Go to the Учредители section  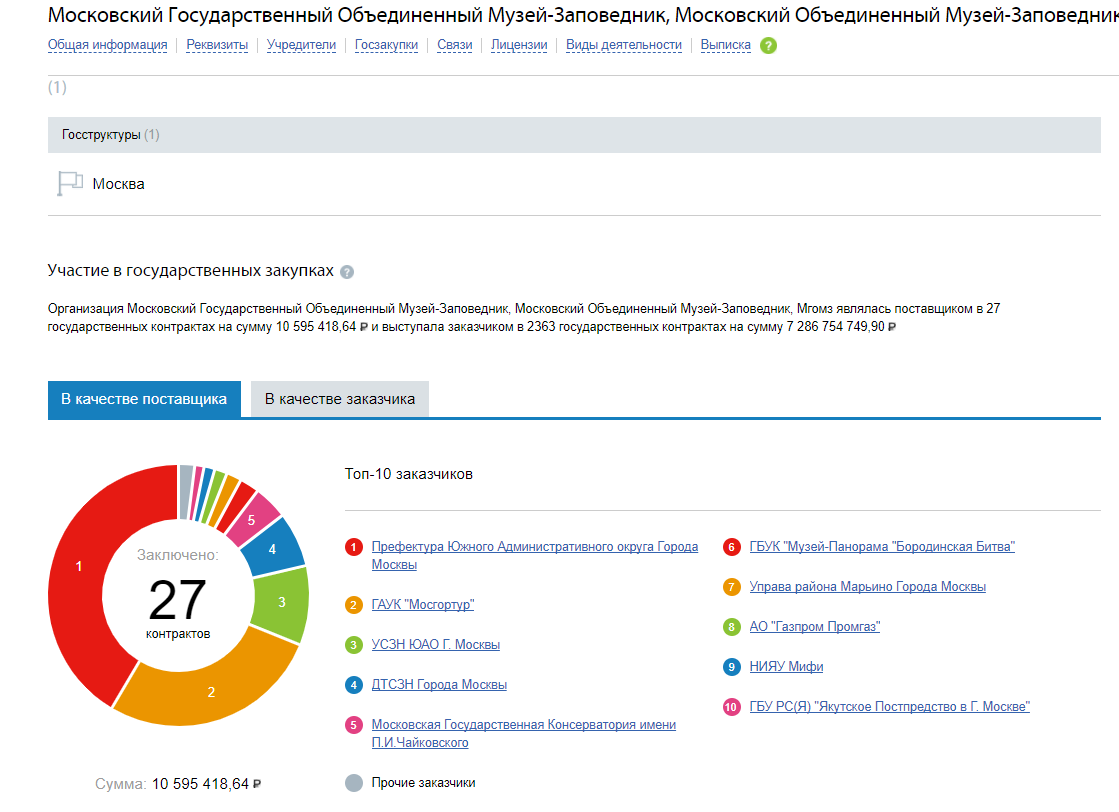[x=301, y=45]
